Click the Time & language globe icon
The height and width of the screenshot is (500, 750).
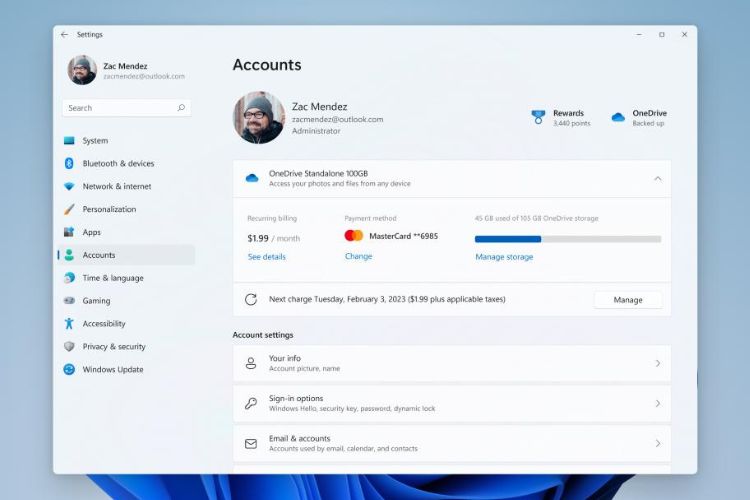pyautogui.click(x=69, y=278)
